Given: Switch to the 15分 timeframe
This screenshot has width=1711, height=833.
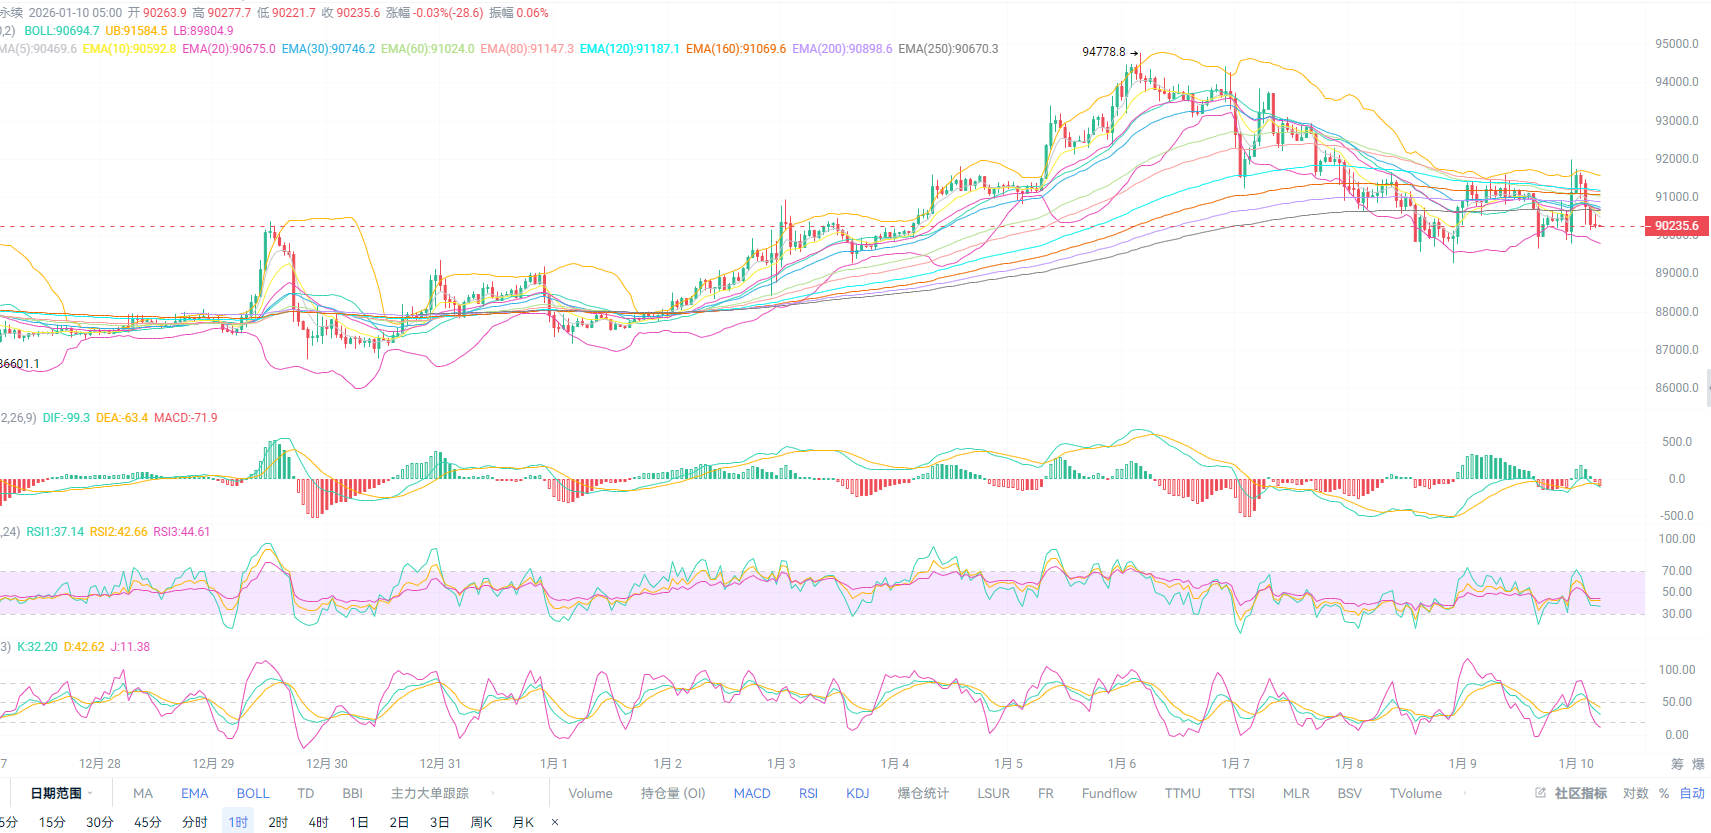Looking at the screenshot, I should click(52, 822).
